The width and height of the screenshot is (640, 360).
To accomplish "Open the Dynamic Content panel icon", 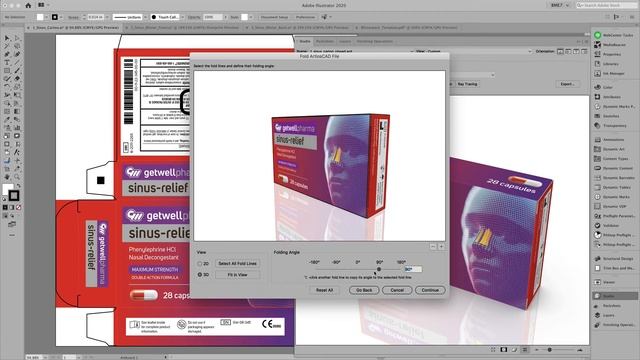I will (x=598, y=168).
